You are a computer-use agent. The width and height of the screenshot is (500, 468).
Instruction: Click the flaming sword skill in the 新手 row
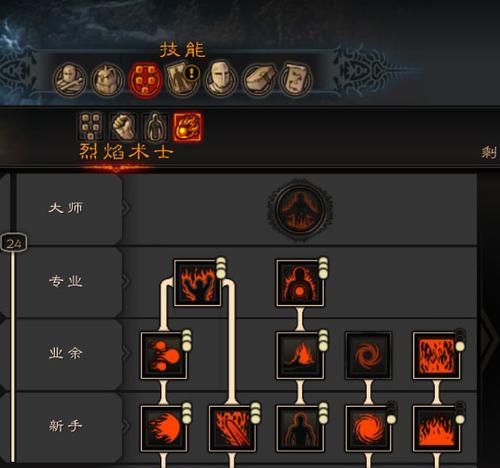[232, 429]
